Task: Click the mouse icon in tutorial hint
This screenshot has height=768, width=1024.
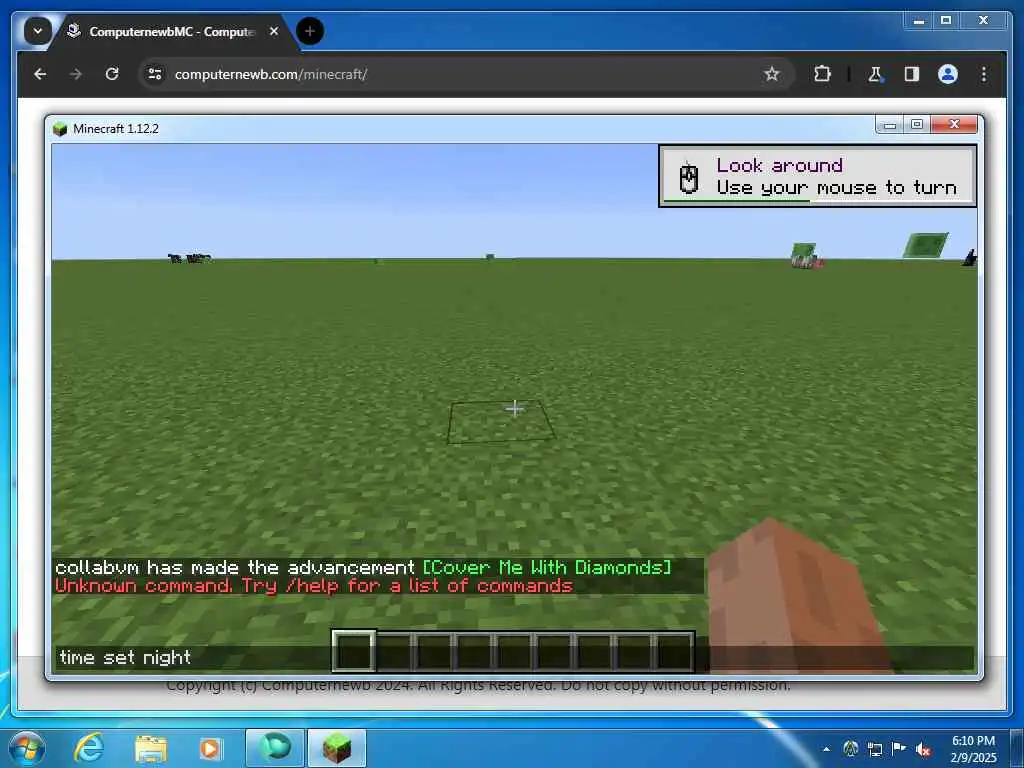Action: pyautogui.click(x=689, y=178)
